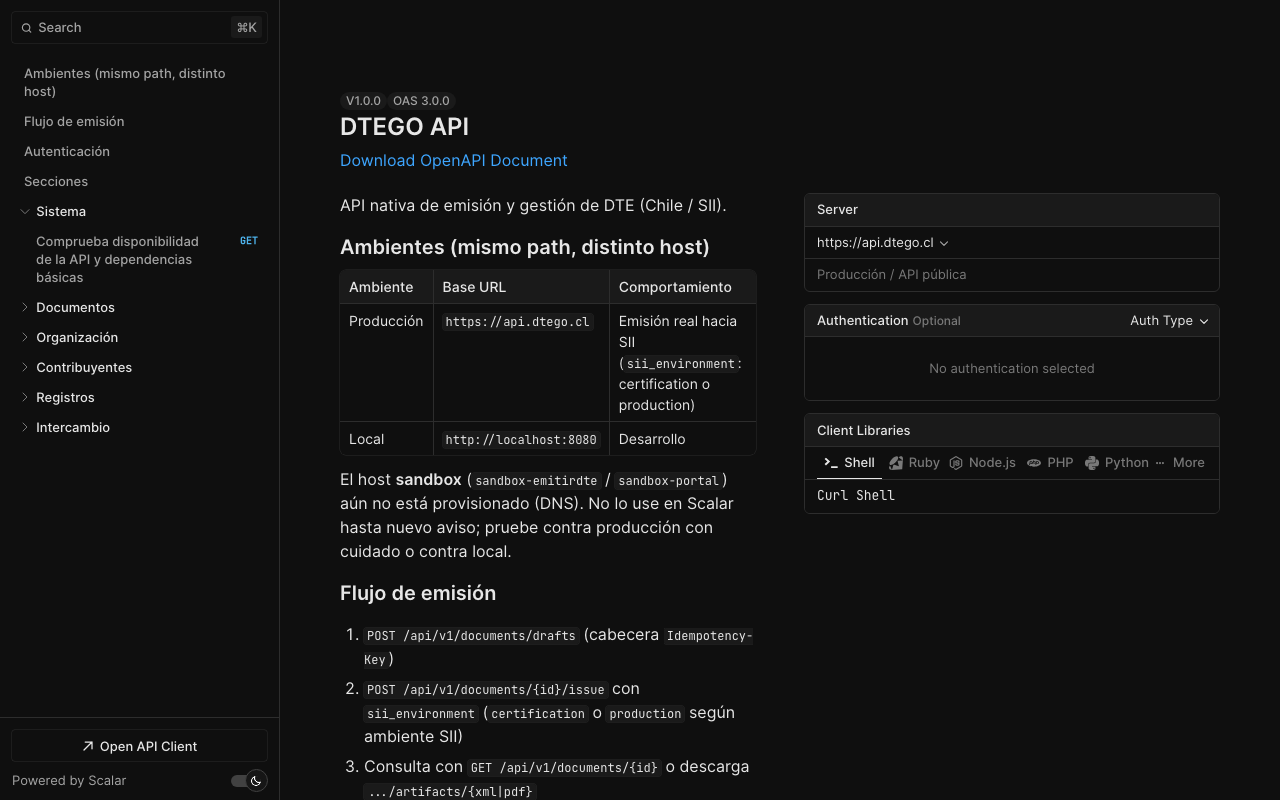Click the Powered by Scalar link
The image size is (1280, 800).
click(69, 781)
